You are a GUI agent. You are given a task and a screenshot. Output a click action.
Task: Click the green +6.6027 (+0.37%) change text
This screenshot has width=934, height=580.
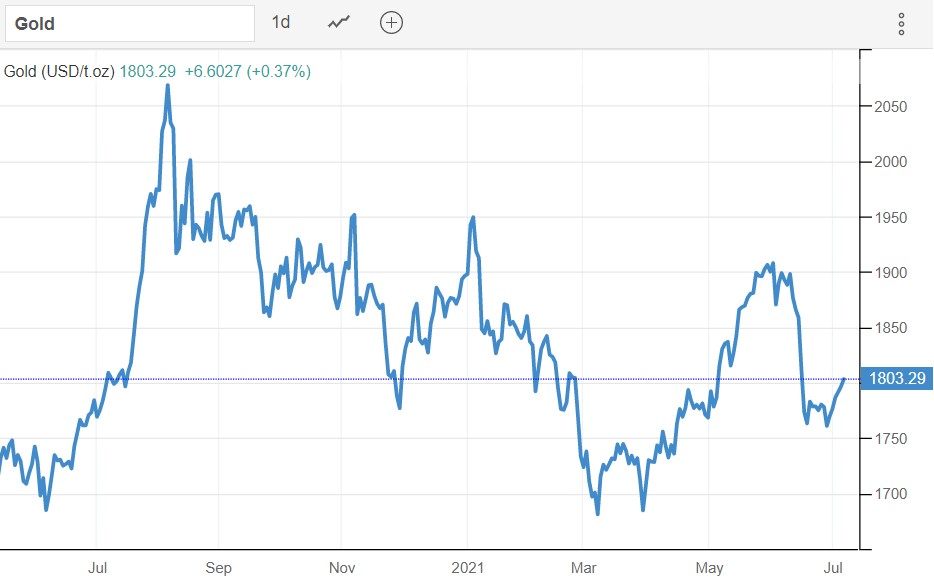(x=247, y=71)
